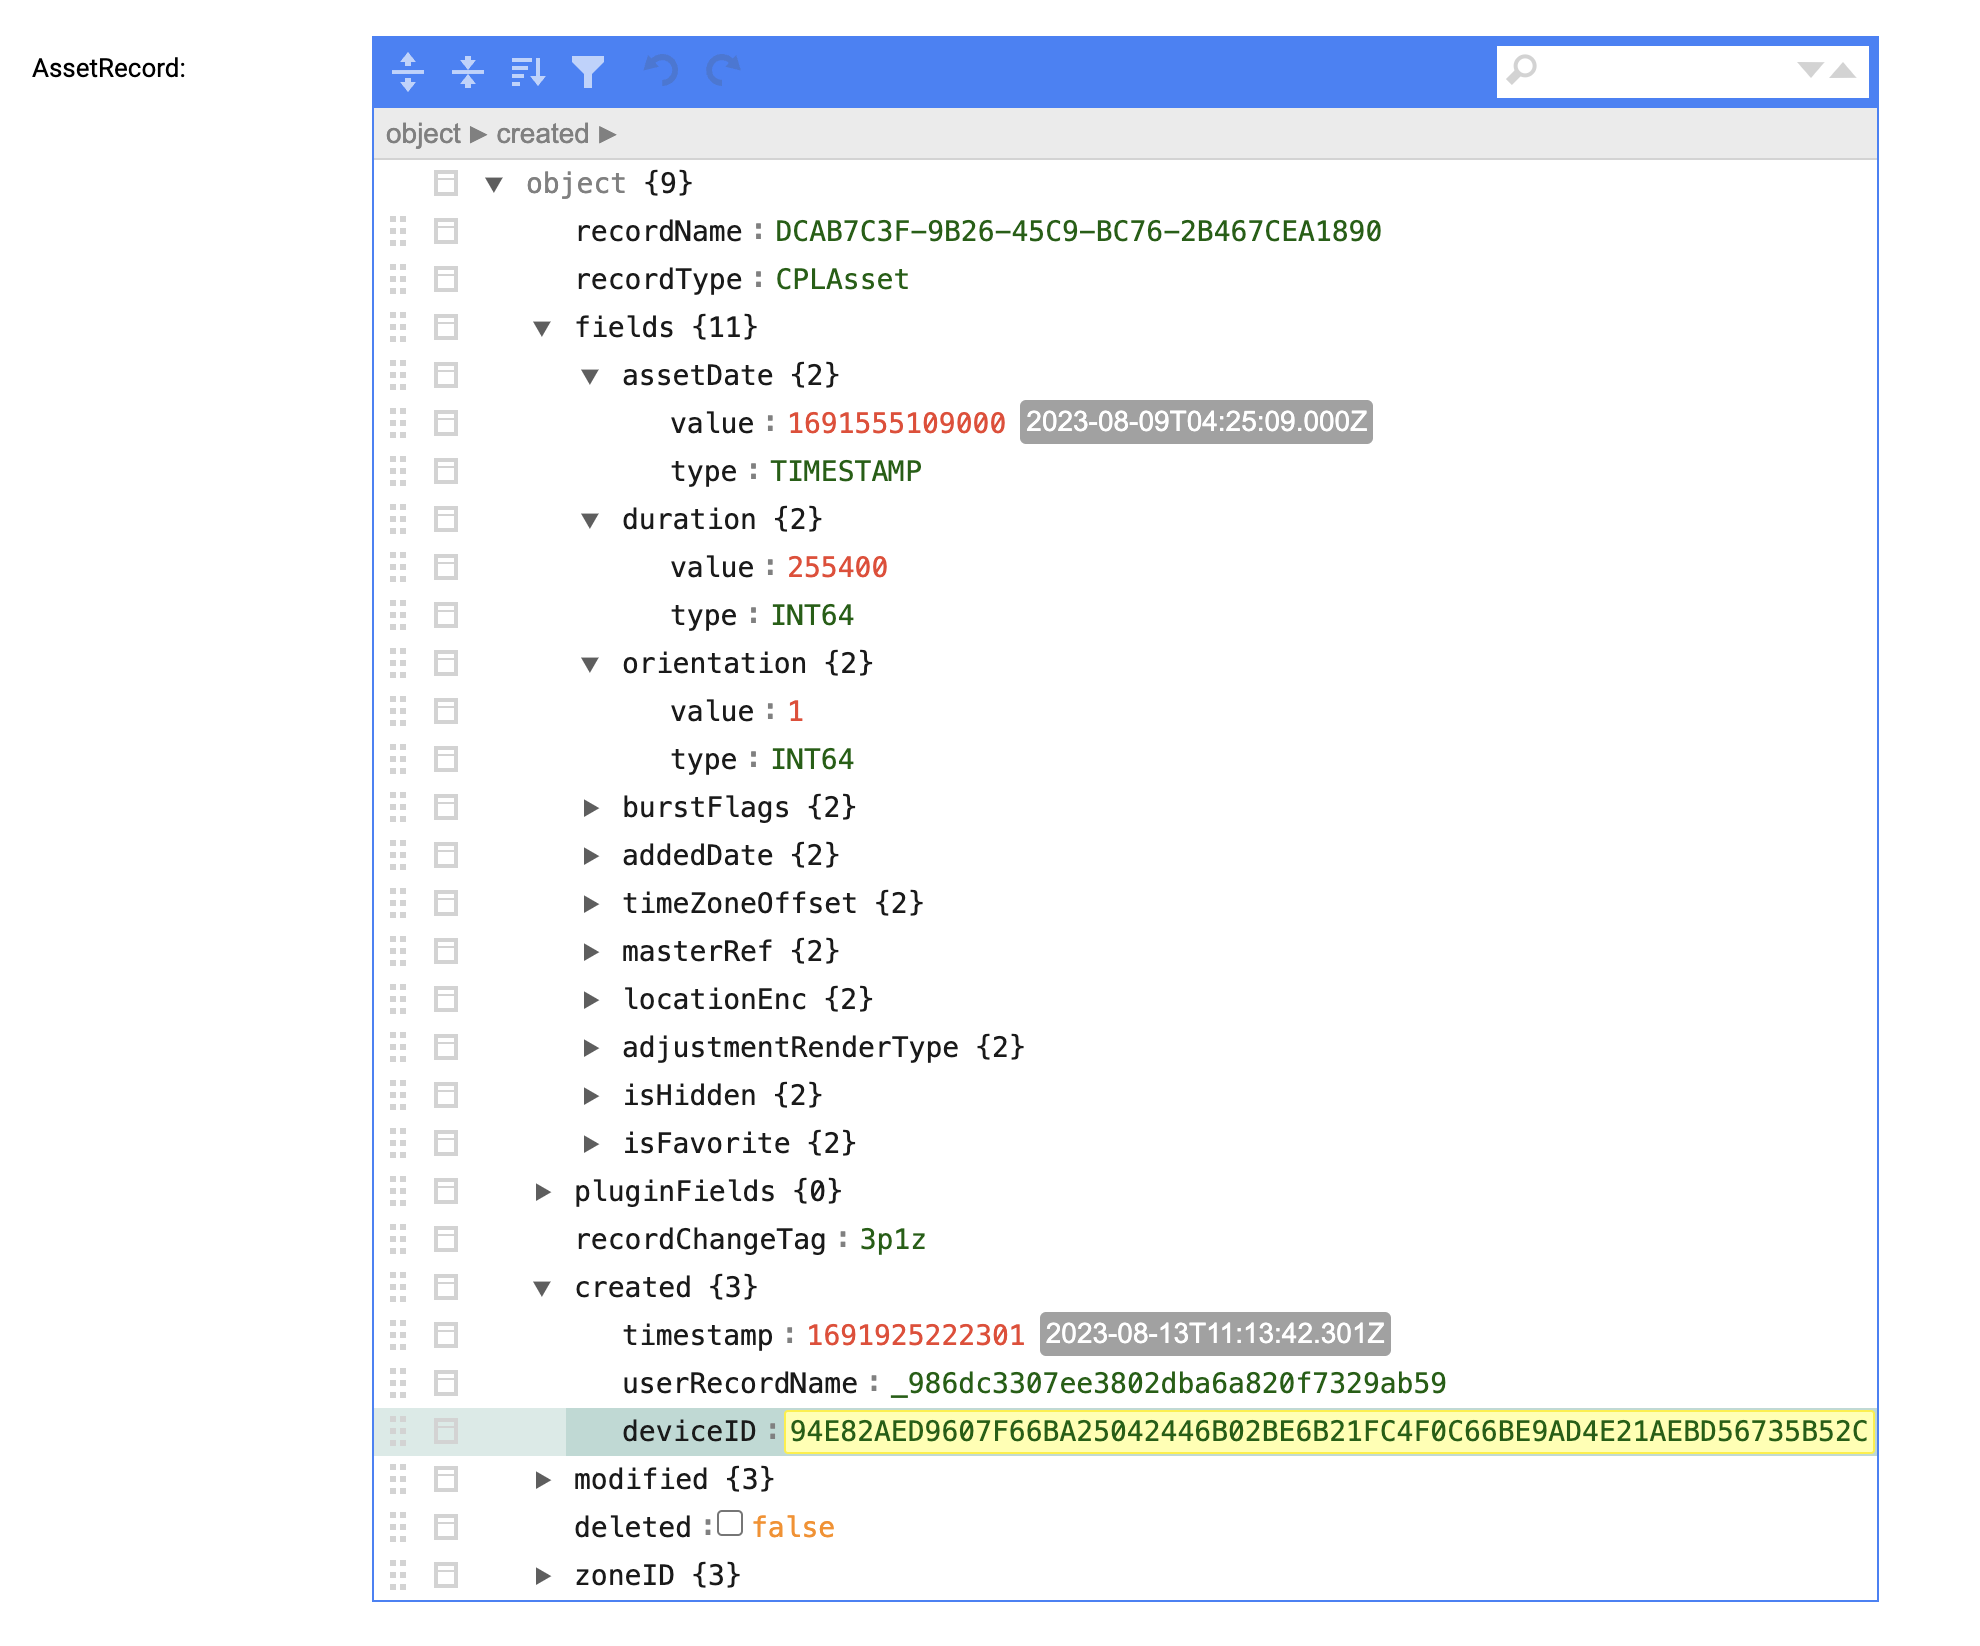Click 'created' in the breadcrumb path
Screen dimensions: 1980x1646
point(542,134)
